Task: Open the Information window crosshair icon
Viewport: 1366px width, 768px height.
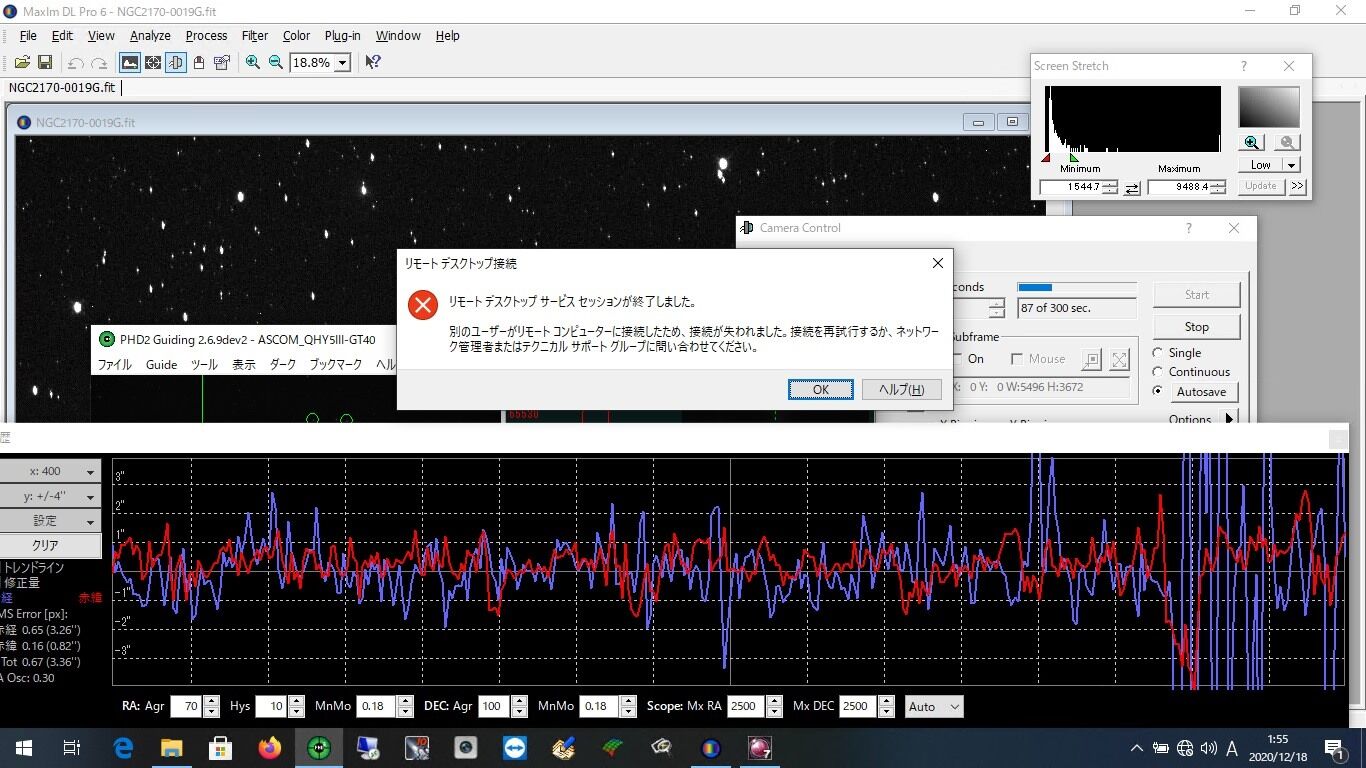Action: click(153, 62)
